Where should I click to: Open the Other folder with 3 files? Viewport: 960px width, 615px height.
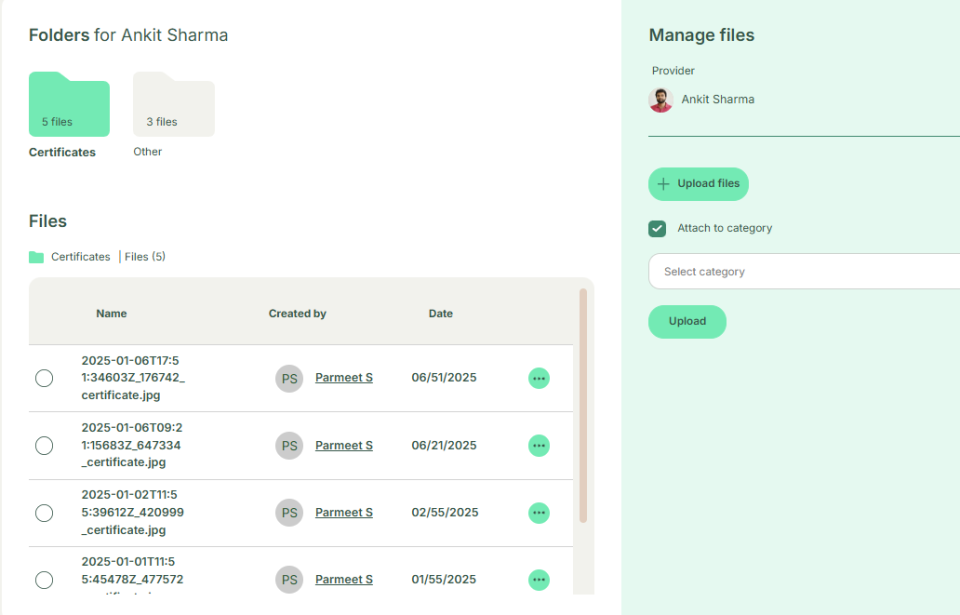click(x=173, y=105)
